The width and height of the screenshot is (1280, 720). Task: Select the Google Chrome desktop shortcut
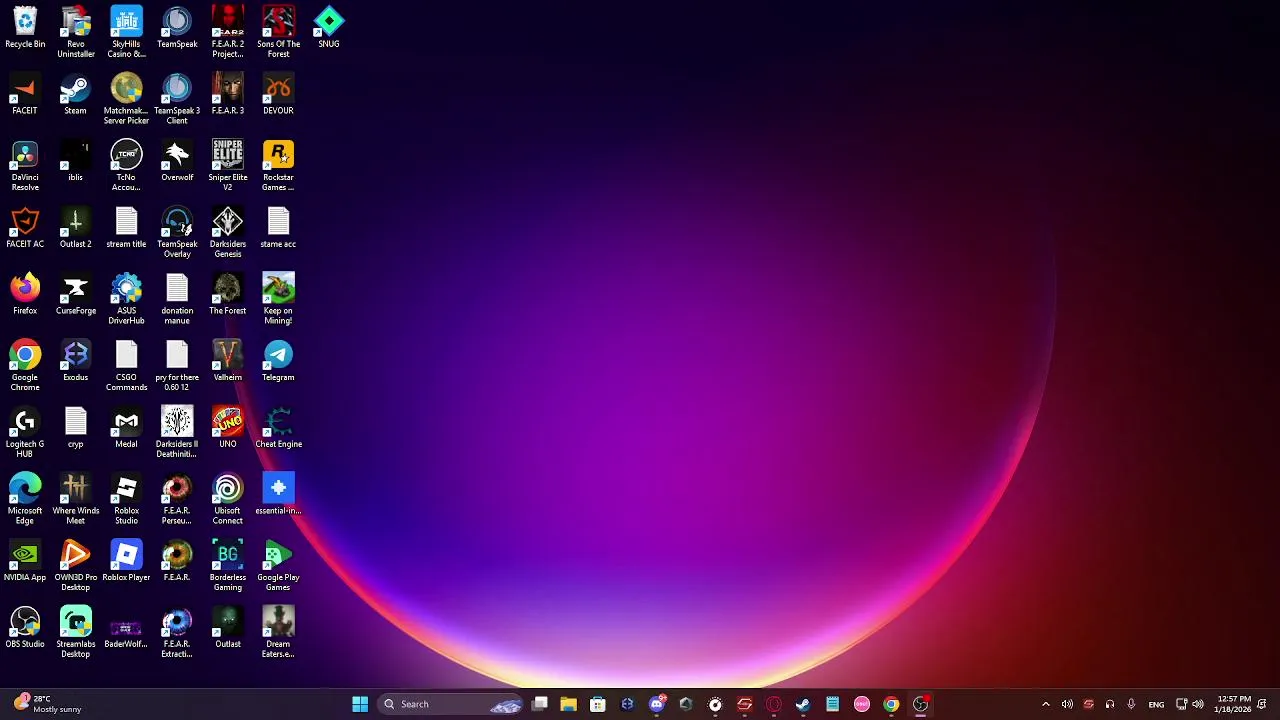click(x=25, y=366)
